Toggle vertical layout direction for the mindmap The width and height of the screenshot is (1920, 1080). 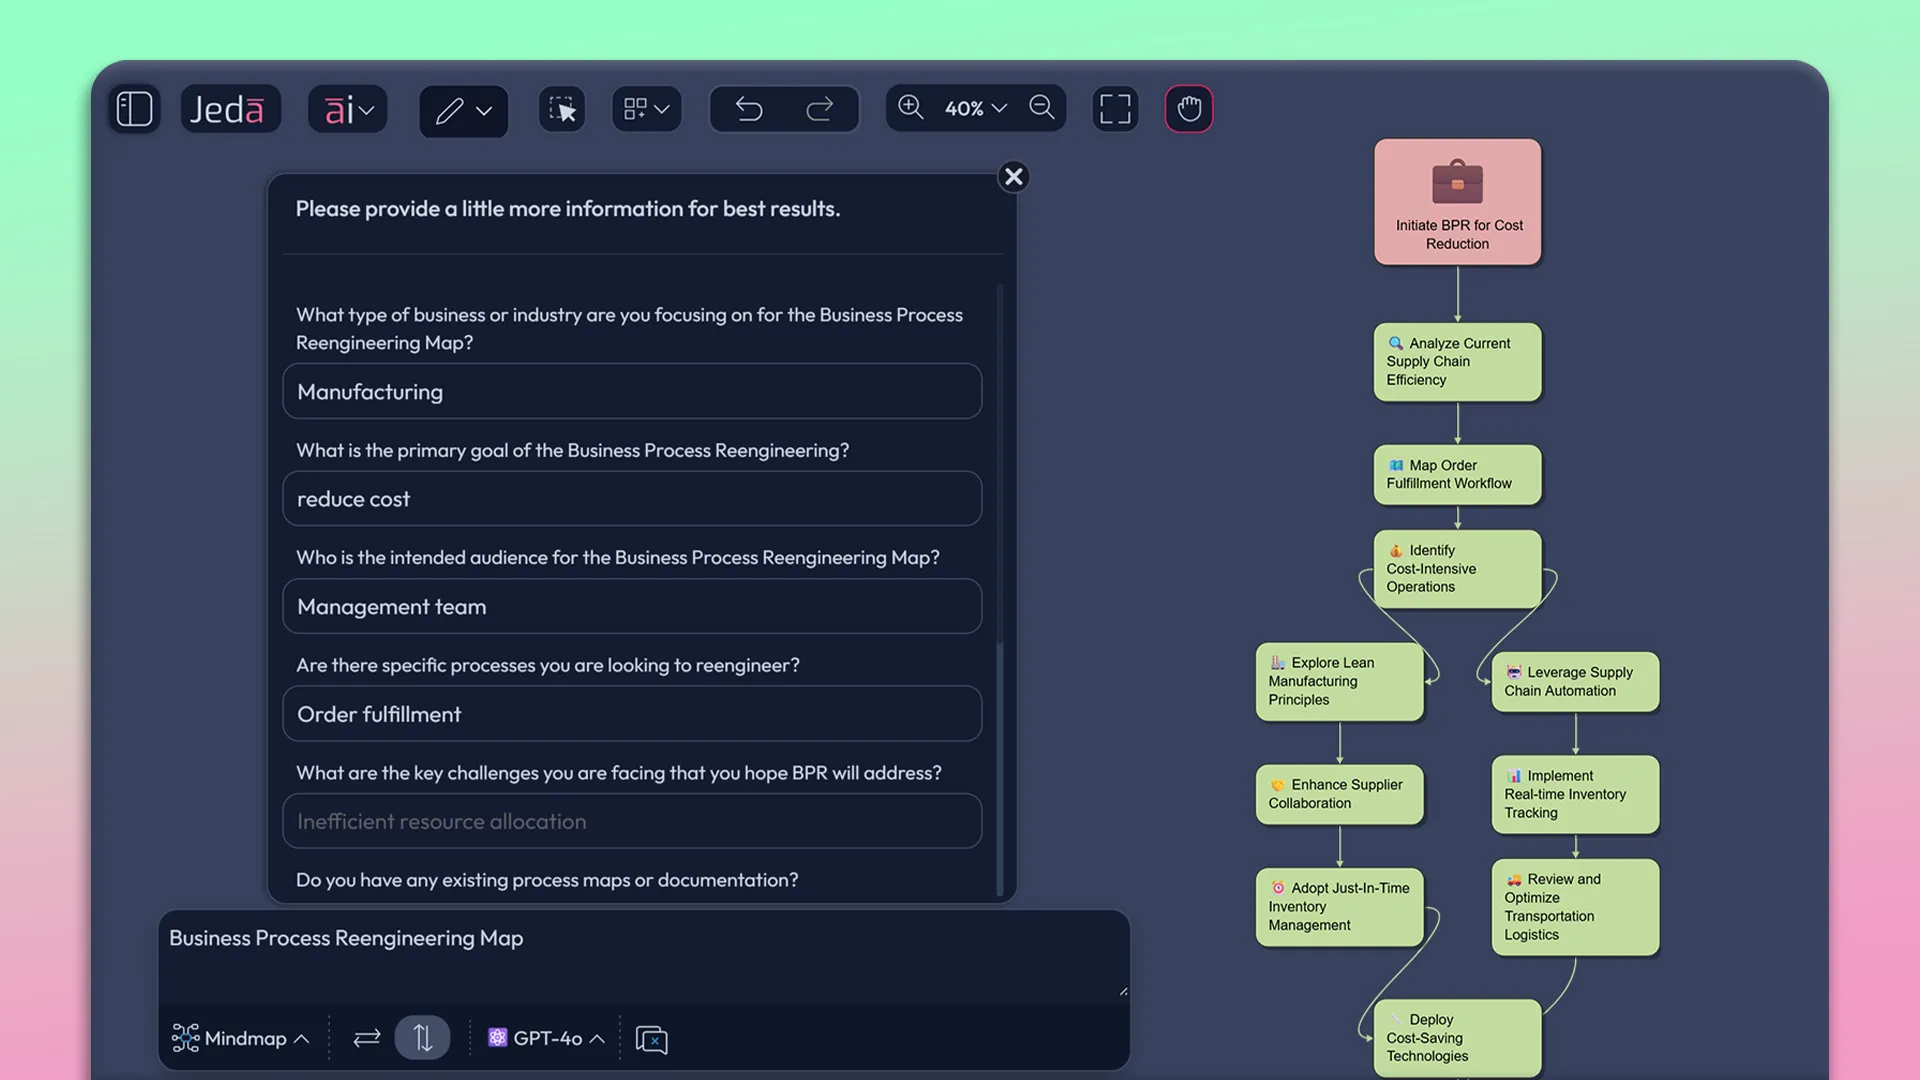pyautogui.click(x=422, y=1038)
